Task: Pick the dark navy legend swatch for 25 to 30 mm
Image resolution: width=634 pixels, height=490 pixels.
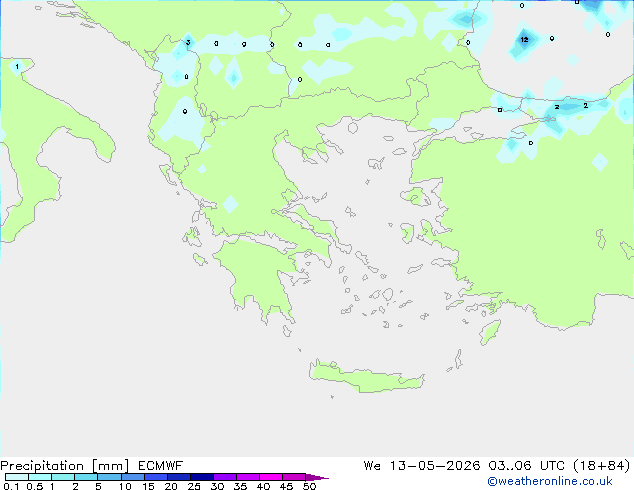Action: [x=202, y=477]
